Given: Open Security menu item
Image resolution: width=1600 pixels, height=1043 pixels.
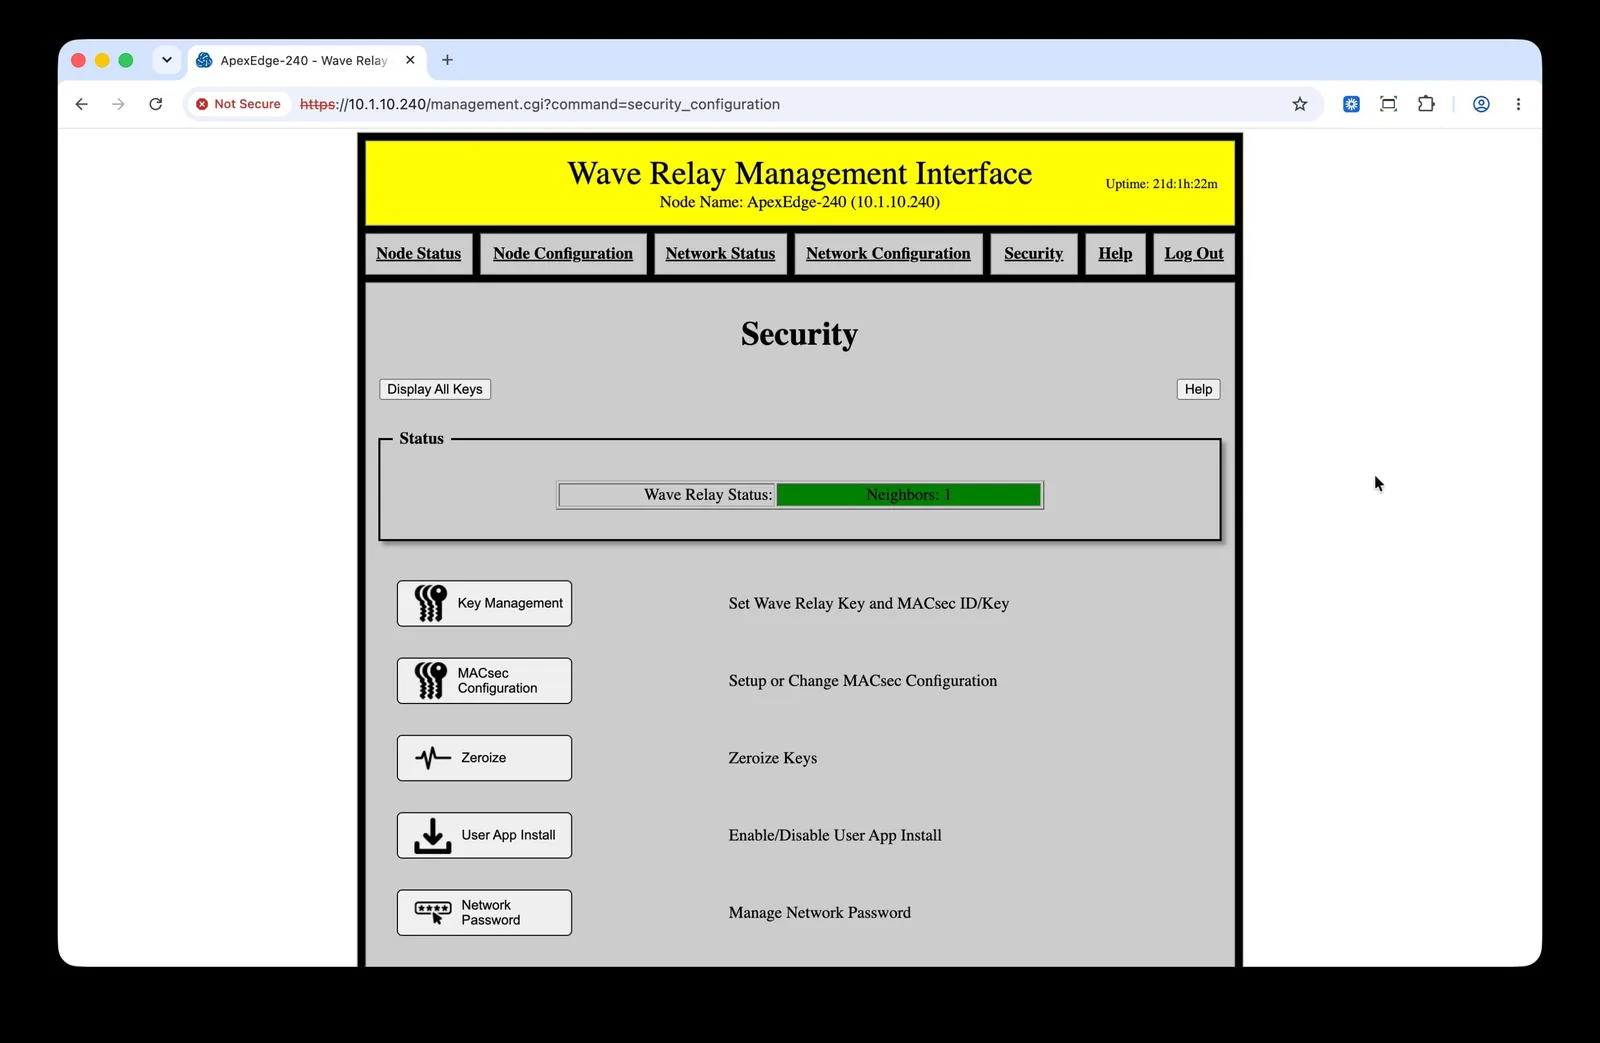Looking at the screenshot, I should [1033, 254].
